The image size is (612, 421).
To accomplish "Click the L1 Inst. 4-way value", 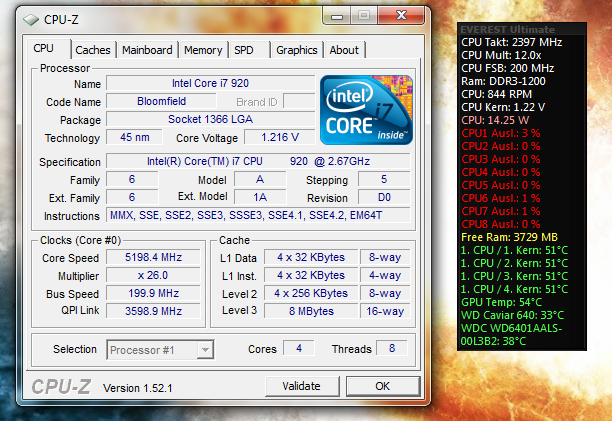I will (x=385, y=275).
